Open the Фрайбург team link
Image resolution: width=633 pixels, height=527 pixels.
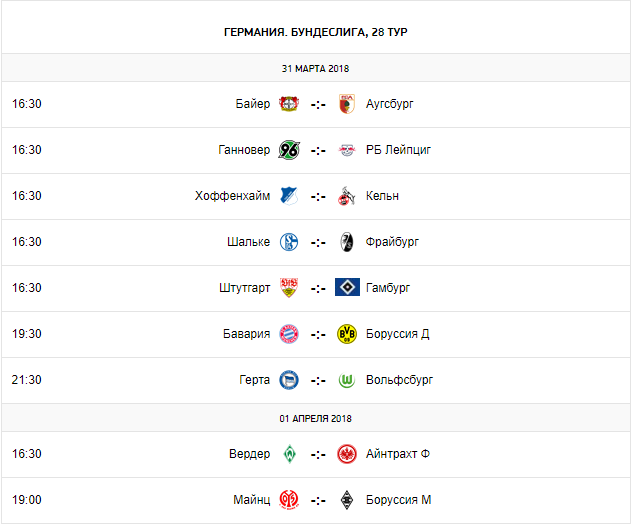click(x=393, y=242)
